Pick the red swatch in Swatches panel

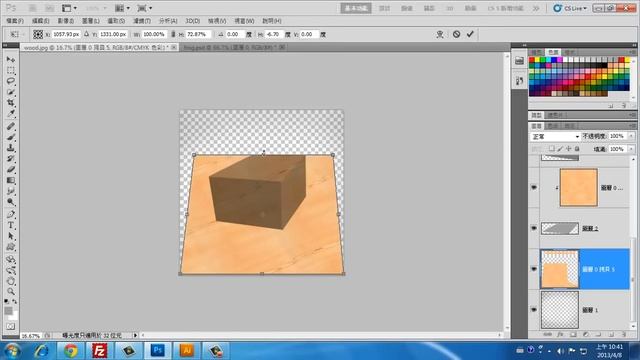point(532,60)
